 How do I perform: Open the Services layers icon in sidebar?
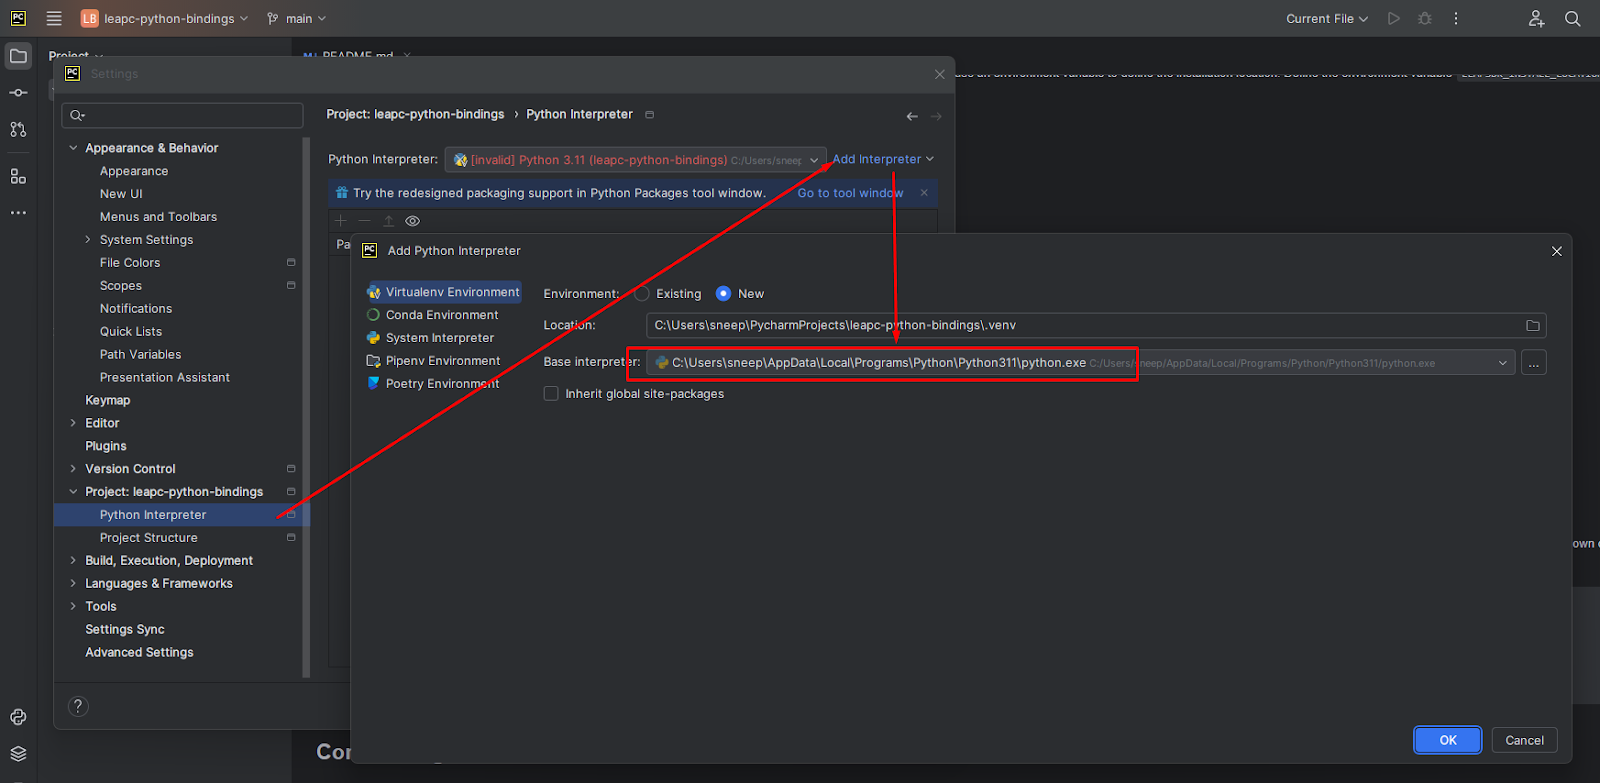pos(18,754)
